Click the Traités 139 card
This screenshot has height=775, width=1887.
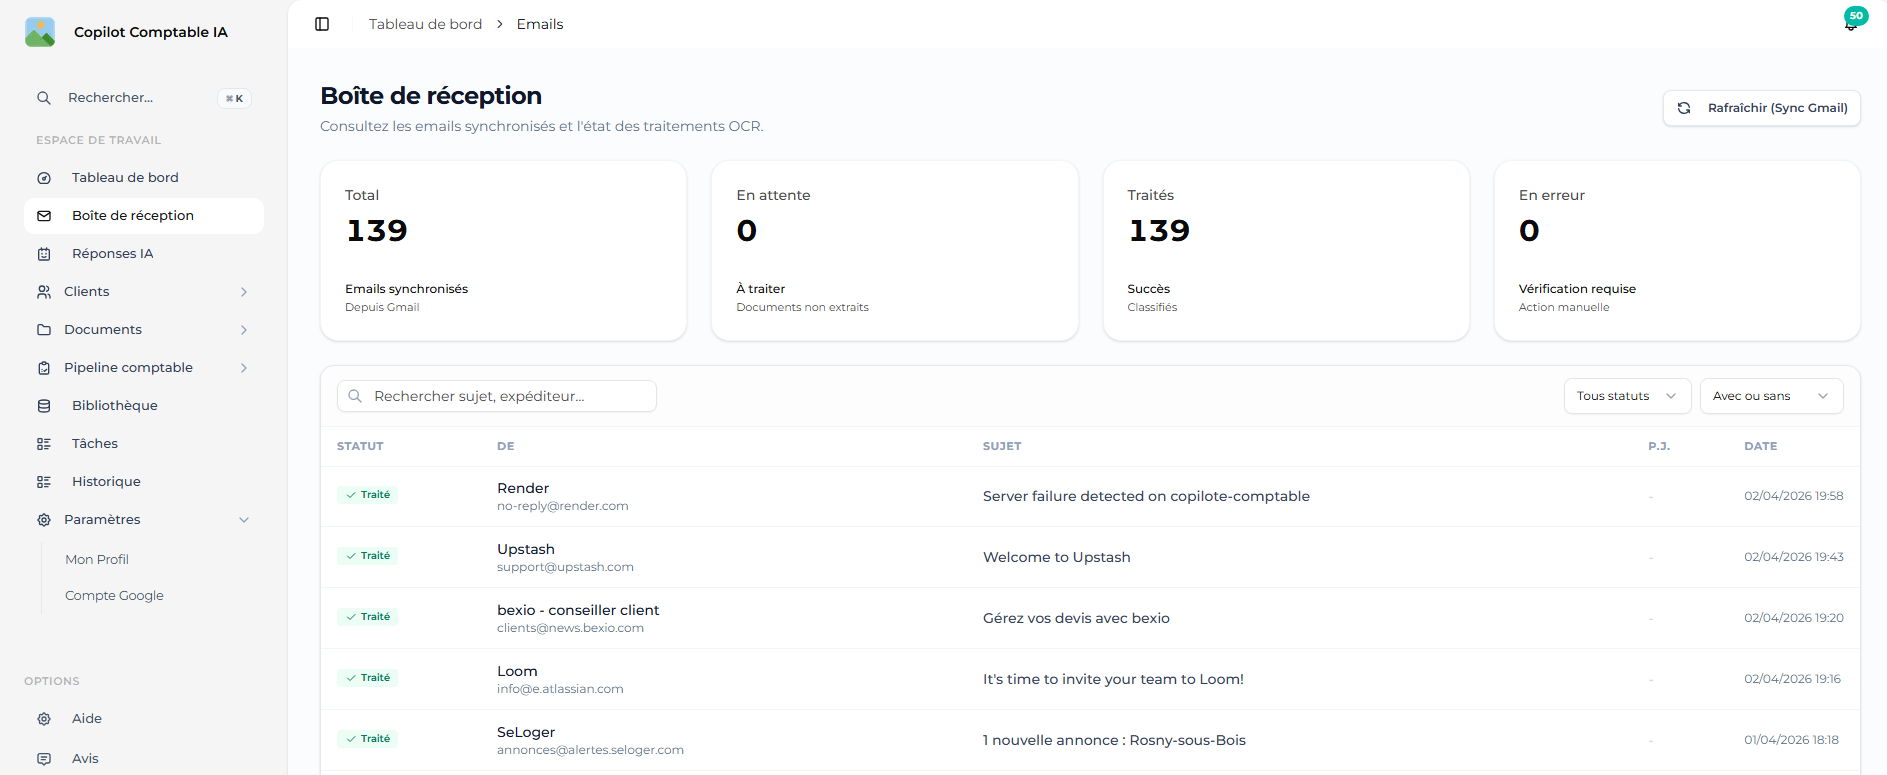(1286, 251)
